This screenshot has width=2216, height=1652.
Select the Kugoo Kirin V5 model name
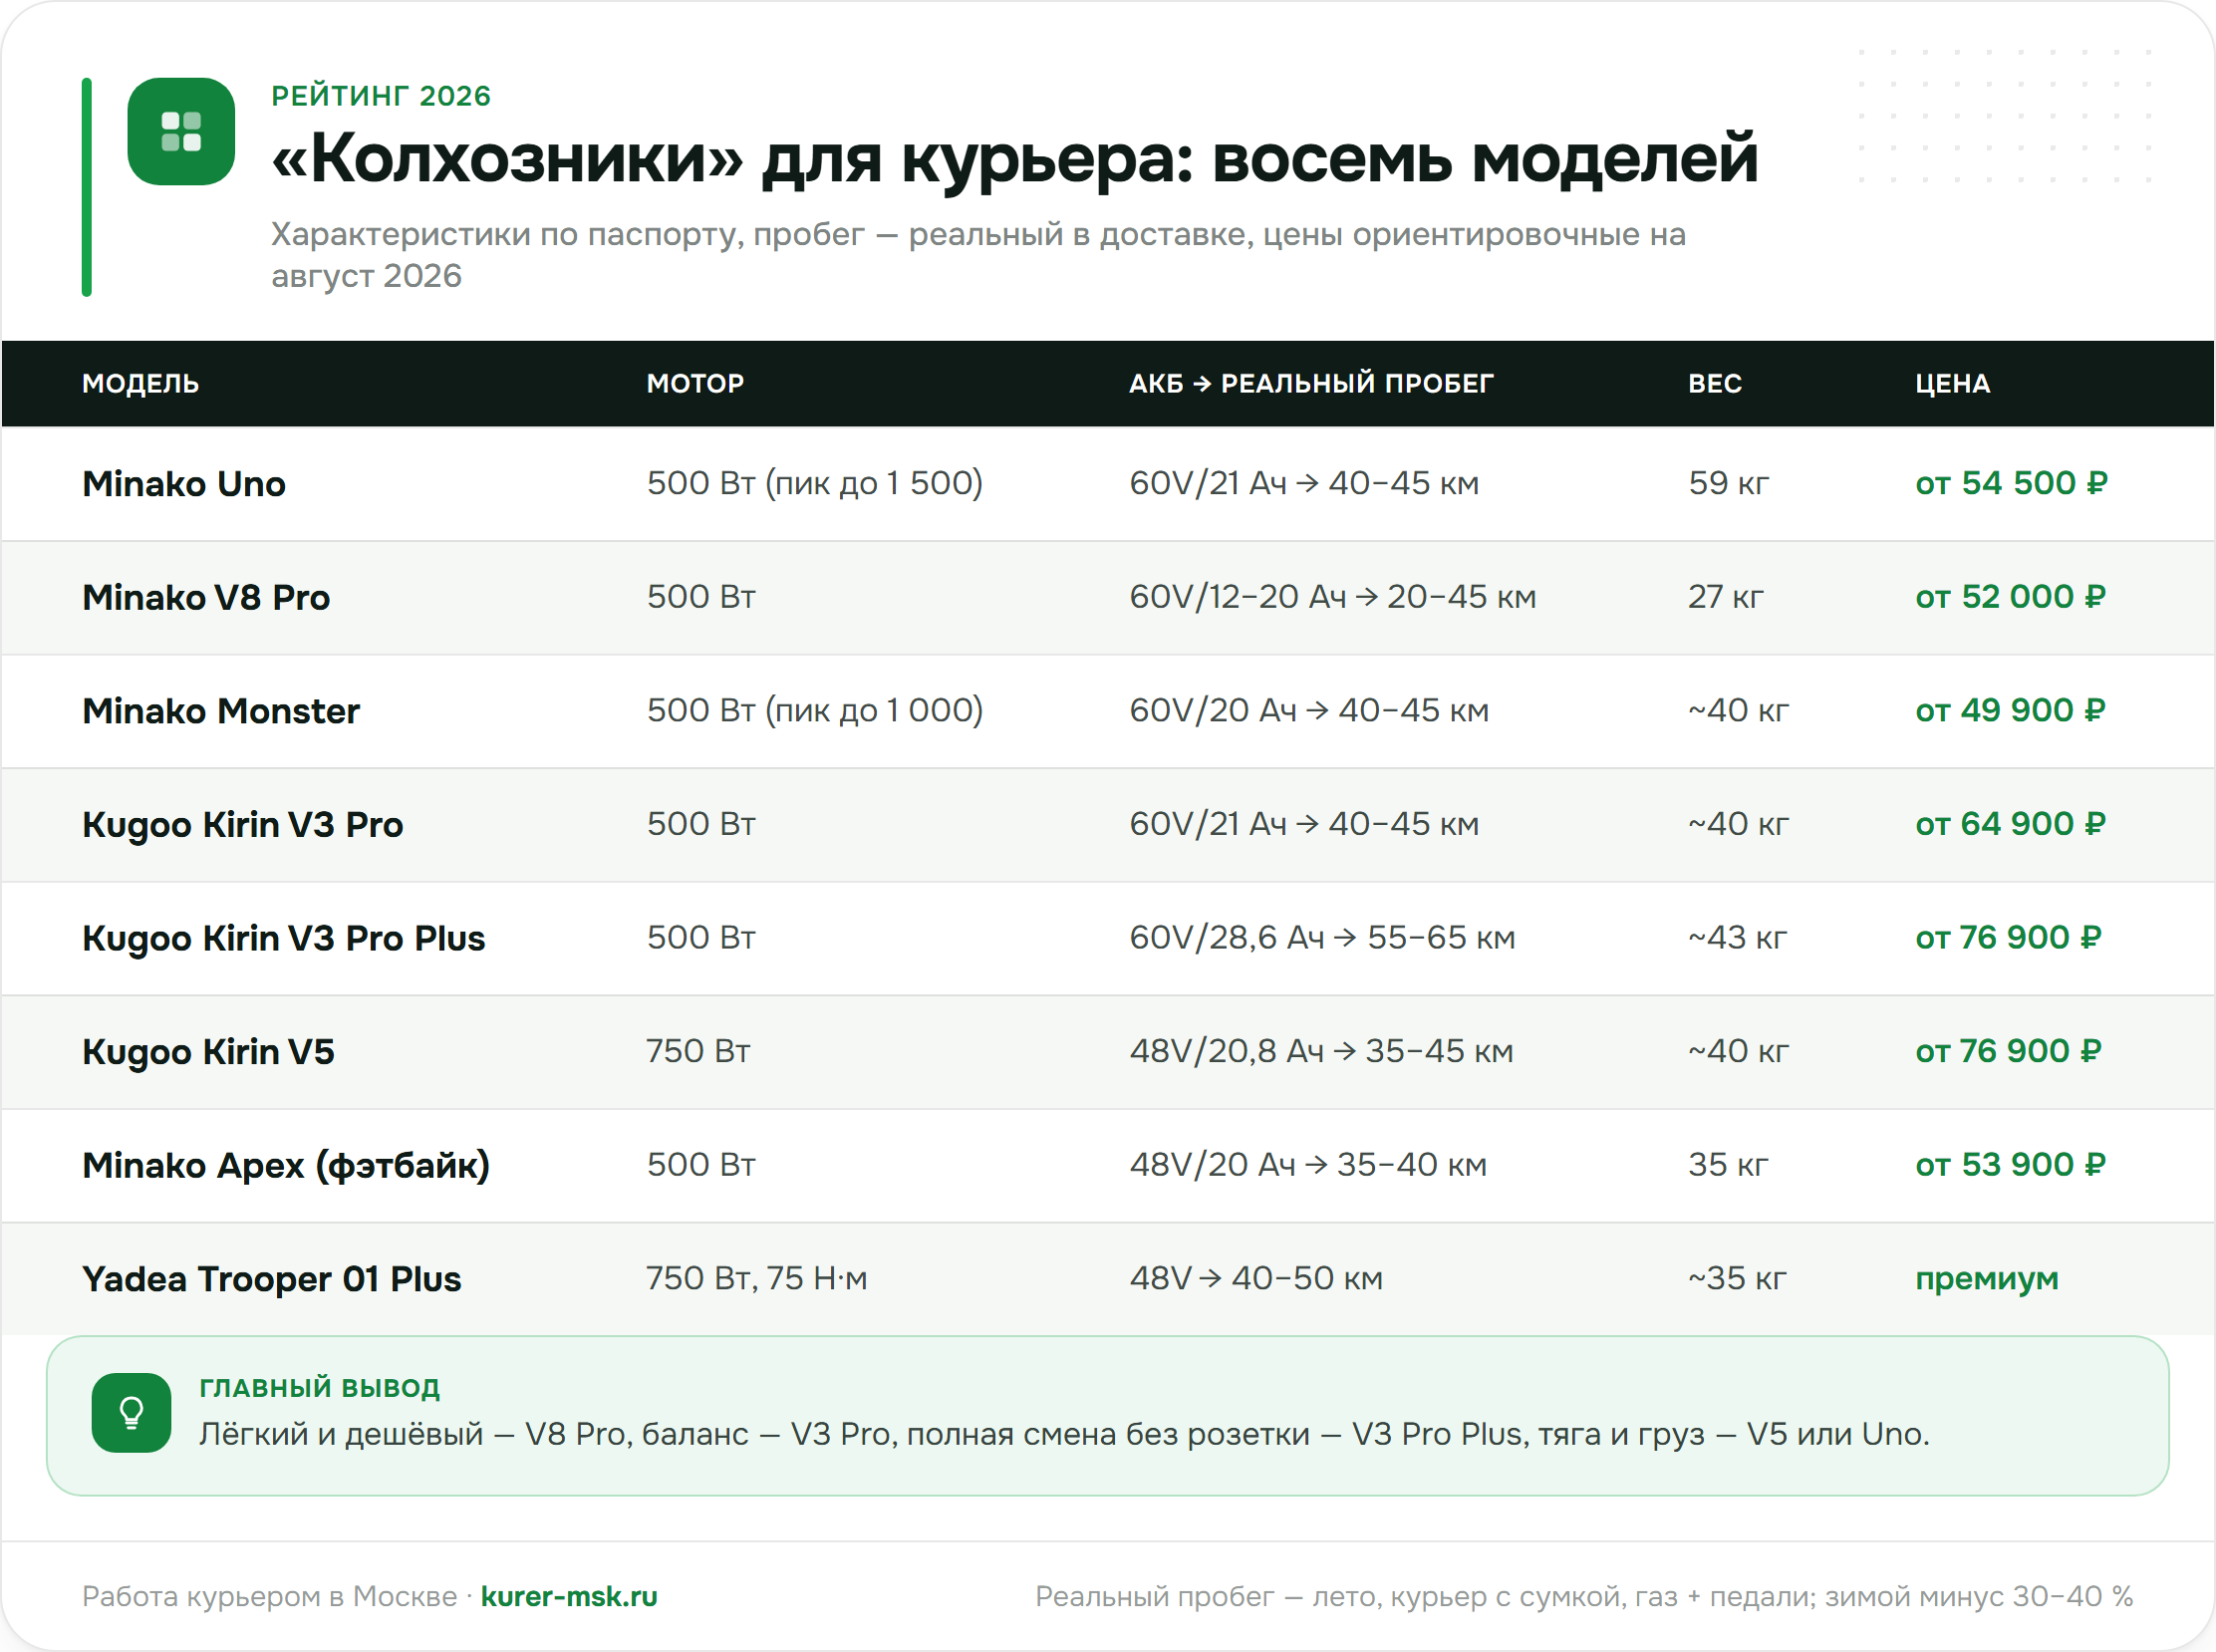point(208,1052)
